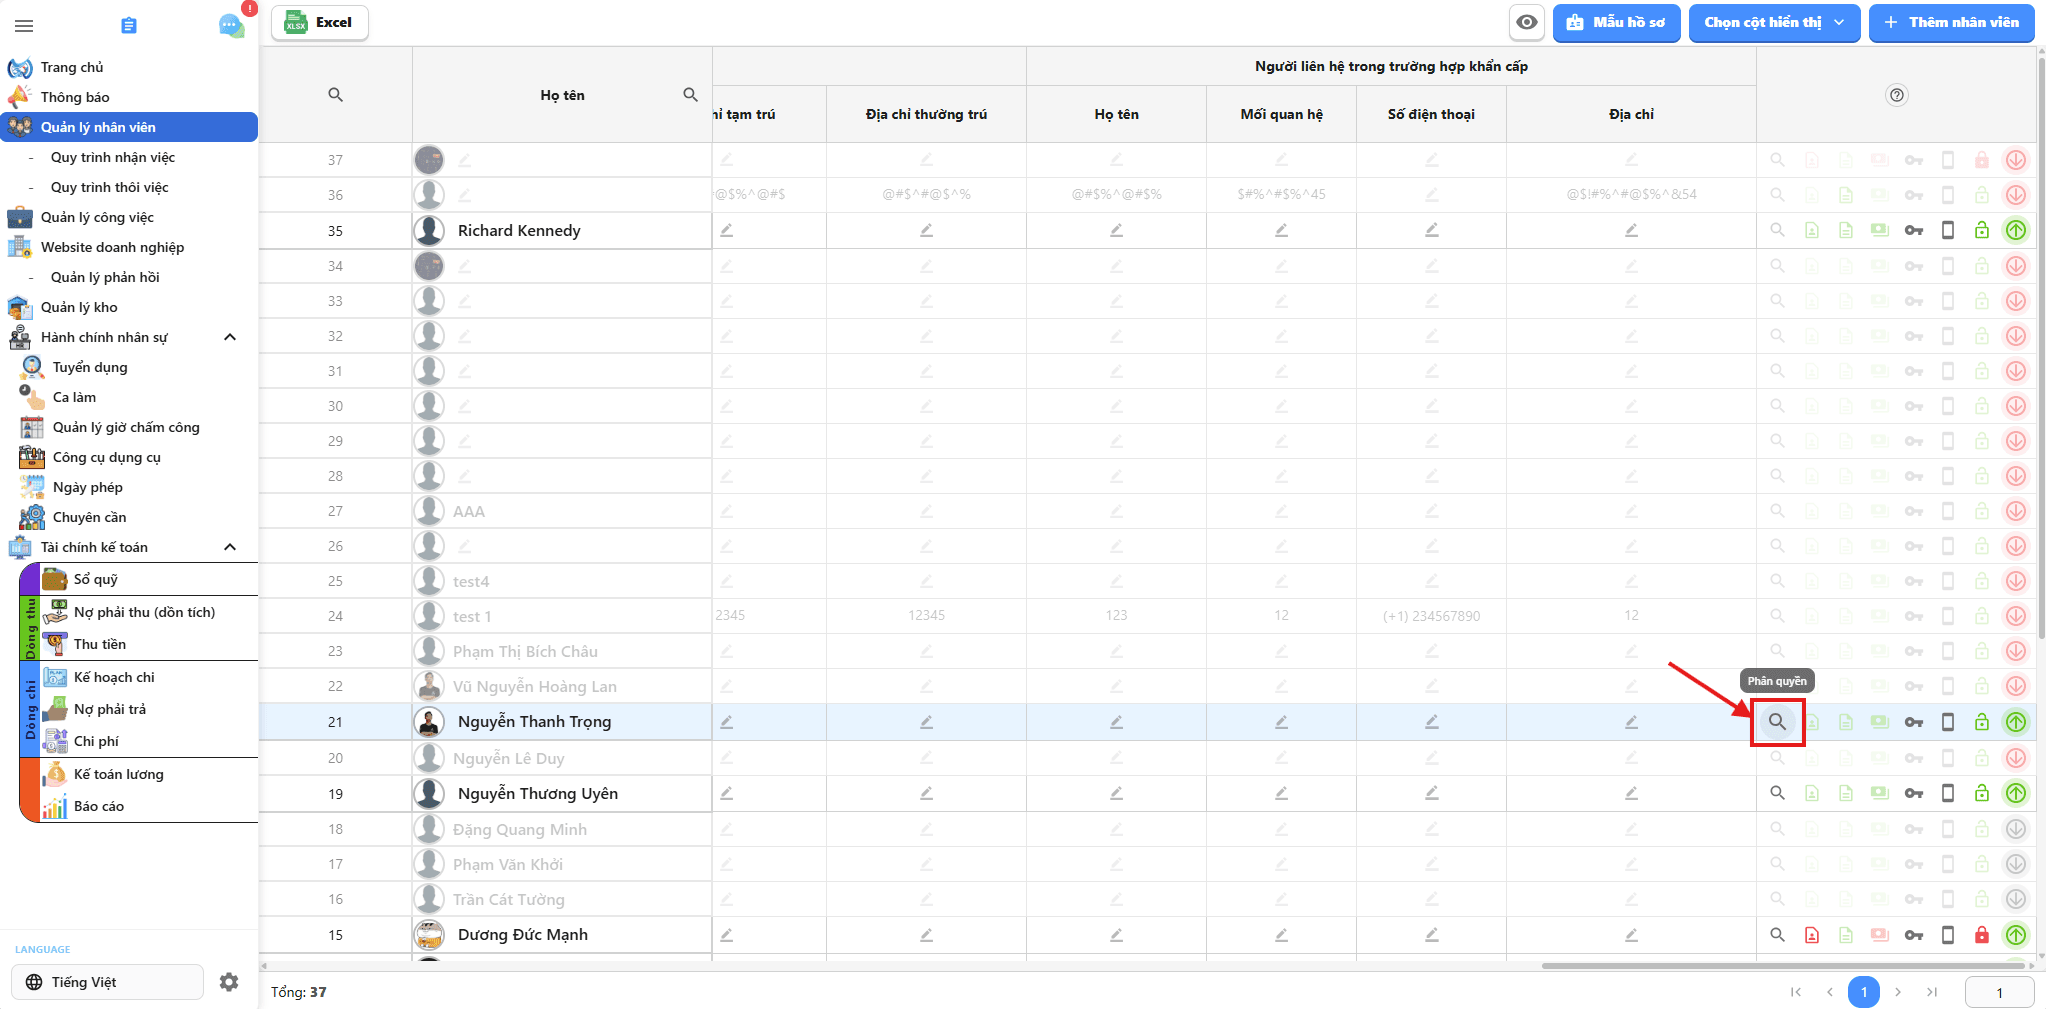Click the green ID card icon in Richard Kennedy's row
This screenshot has width=2046, height=1009.
coord(1880,231)
